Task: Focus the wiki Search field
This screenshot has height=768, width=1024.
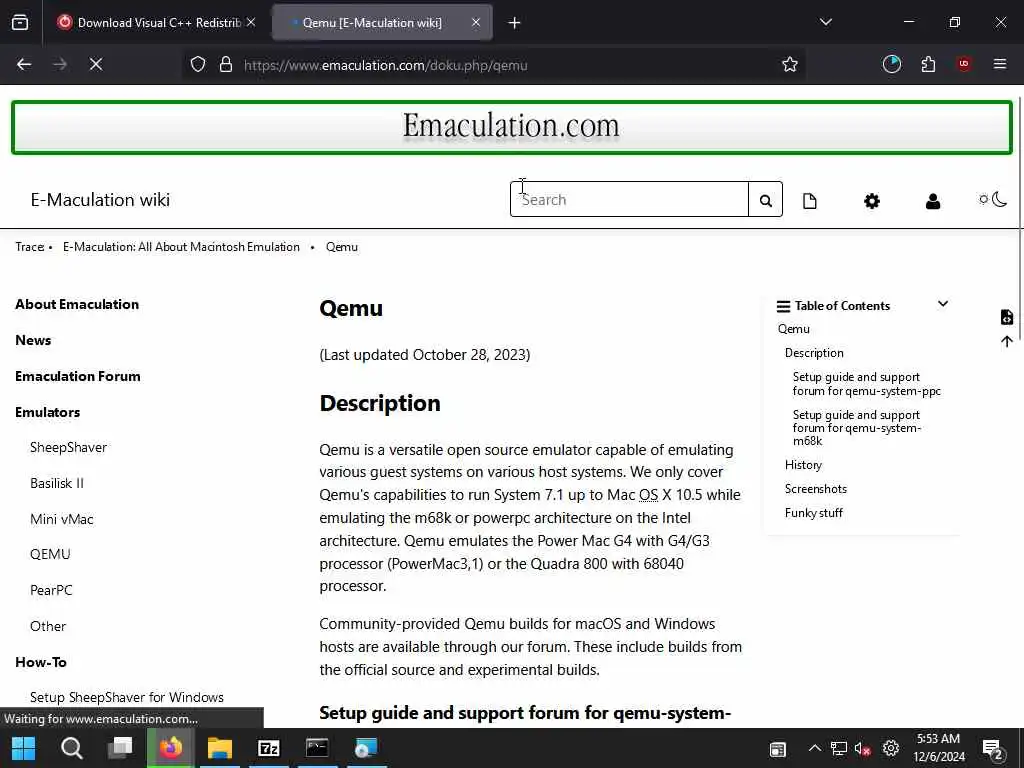Action: (x=630, y=200)
